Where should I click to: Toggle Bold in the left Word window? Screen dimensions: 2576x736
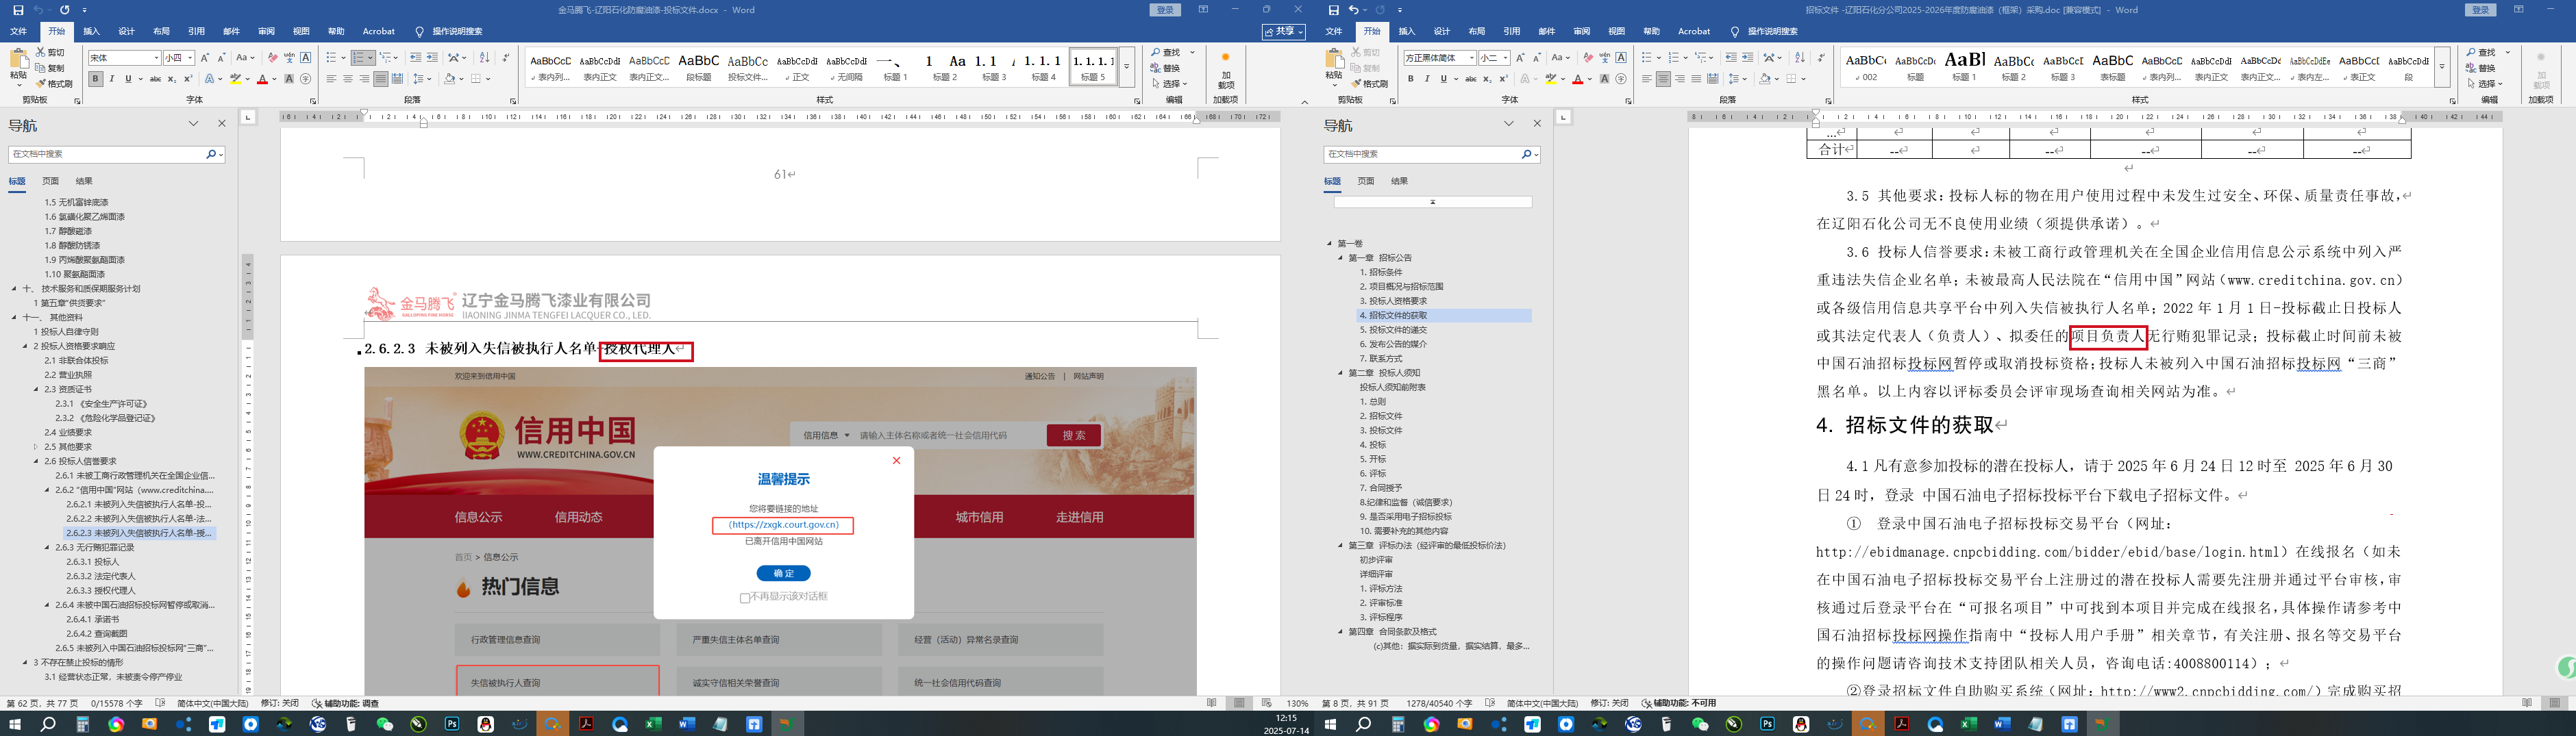click(96, 79)
